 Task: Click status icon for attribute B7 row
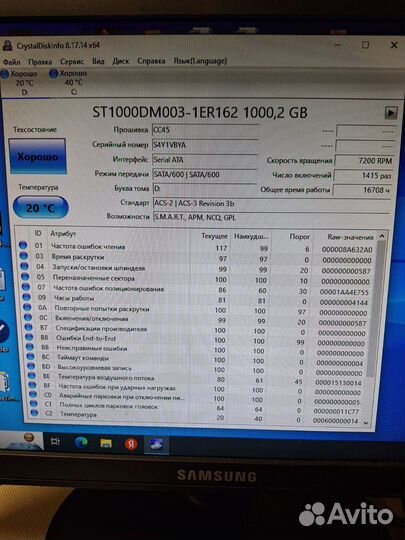[x=29, y=327]
